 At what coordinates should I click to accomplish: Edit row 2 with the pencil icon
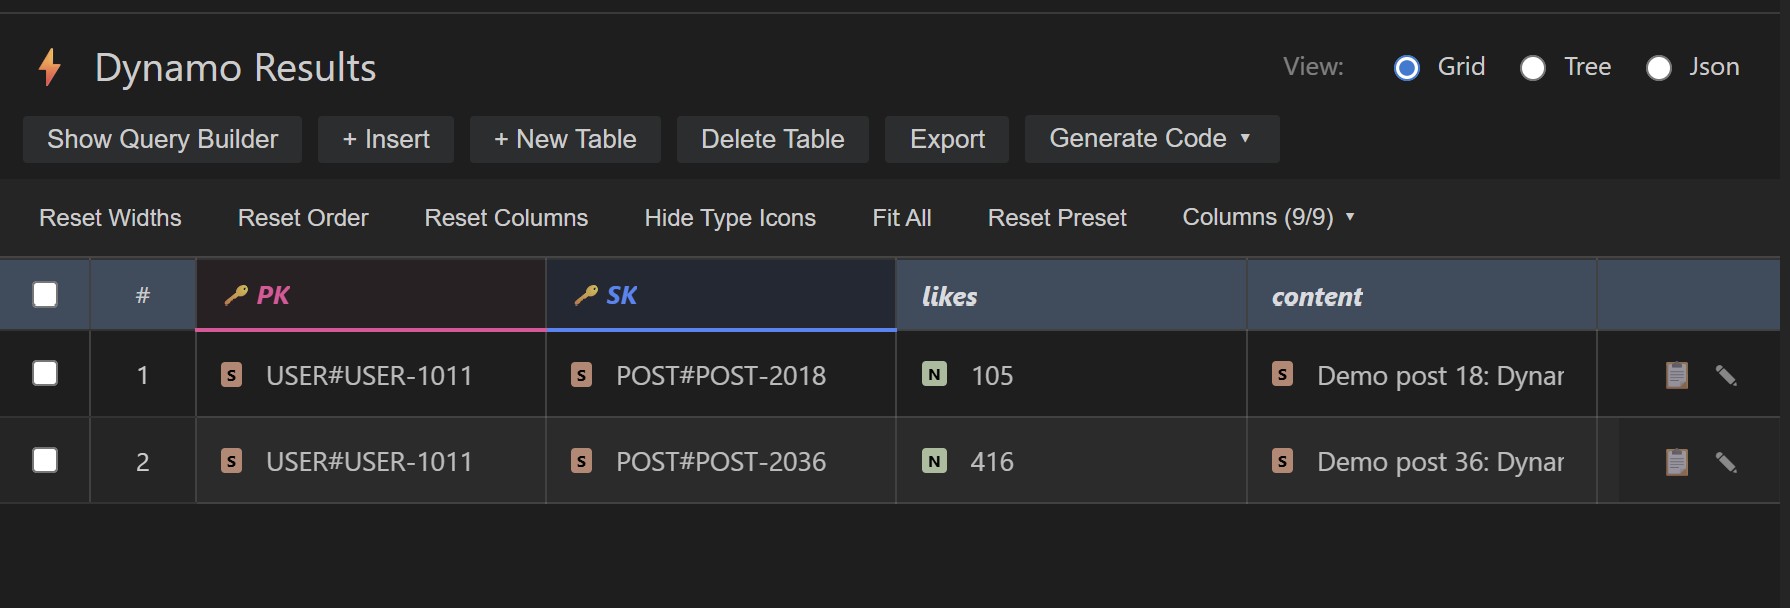pos(1726,462)
